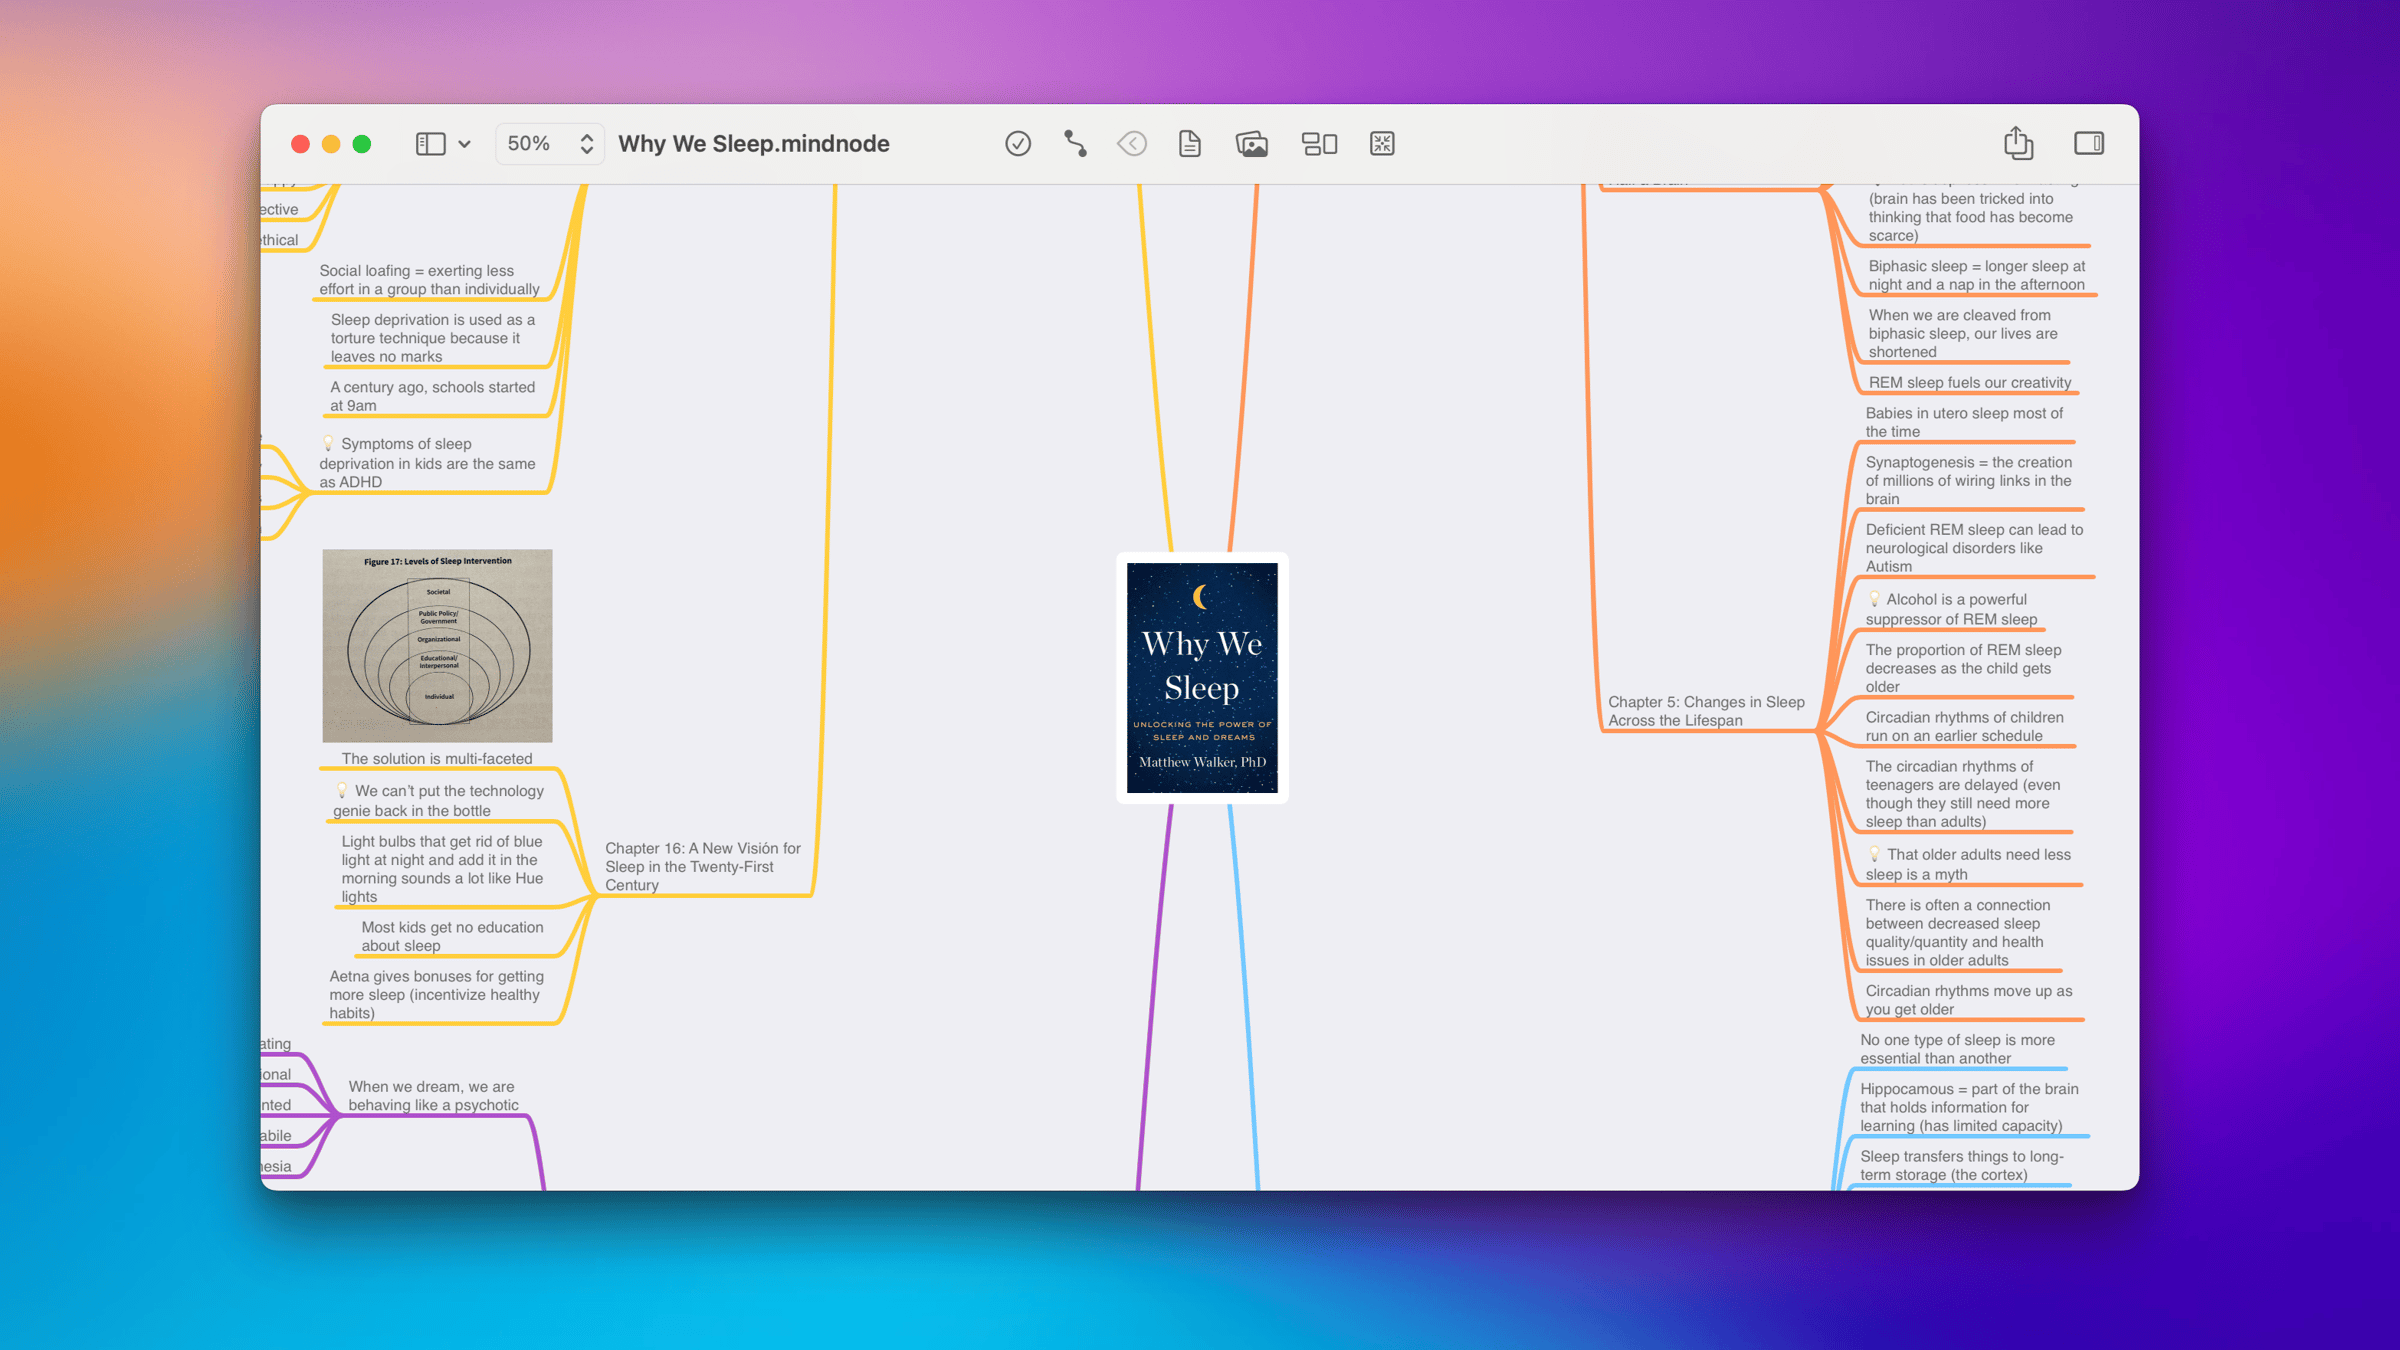Screen dimensions: 2400x1350
Task: Click node 'Aetna gives bonuses for getting more sleep'
Action: click(x=436, y=994)
